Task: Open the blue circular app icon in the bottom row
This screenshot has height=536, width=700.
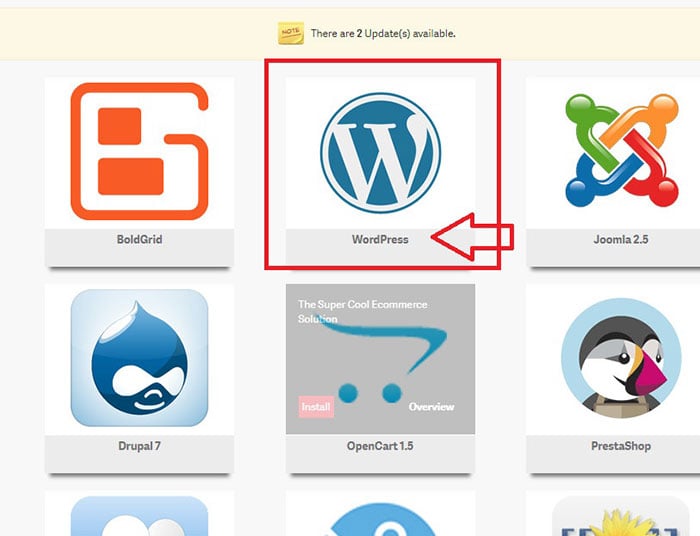Action: coord(380,519)
